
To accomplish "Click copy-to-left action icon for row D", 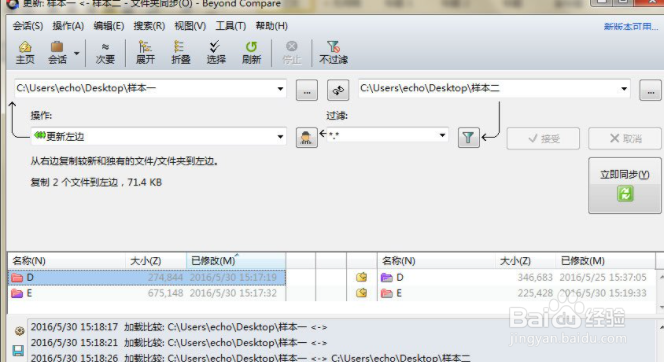I will 362,277.
